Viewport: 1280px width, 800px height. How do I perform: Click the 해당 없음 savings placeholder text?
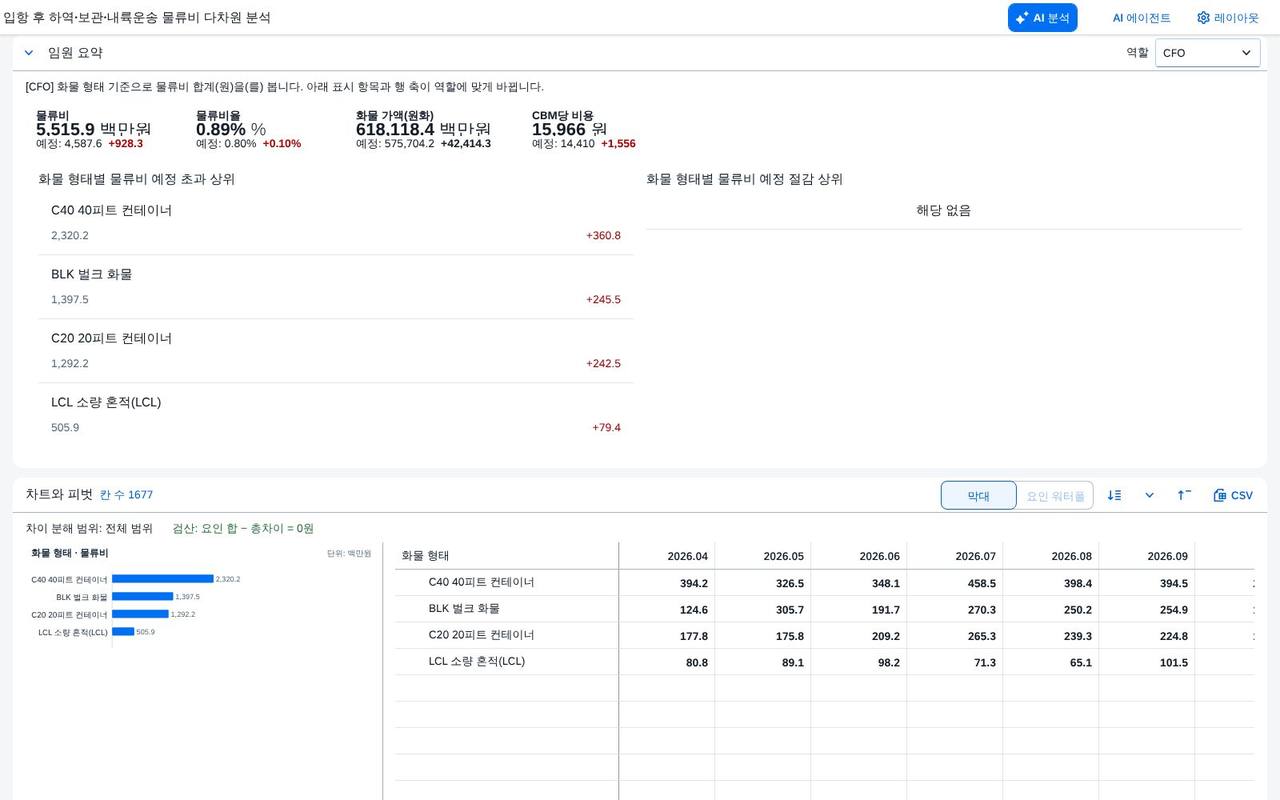(x=944, y=210)
